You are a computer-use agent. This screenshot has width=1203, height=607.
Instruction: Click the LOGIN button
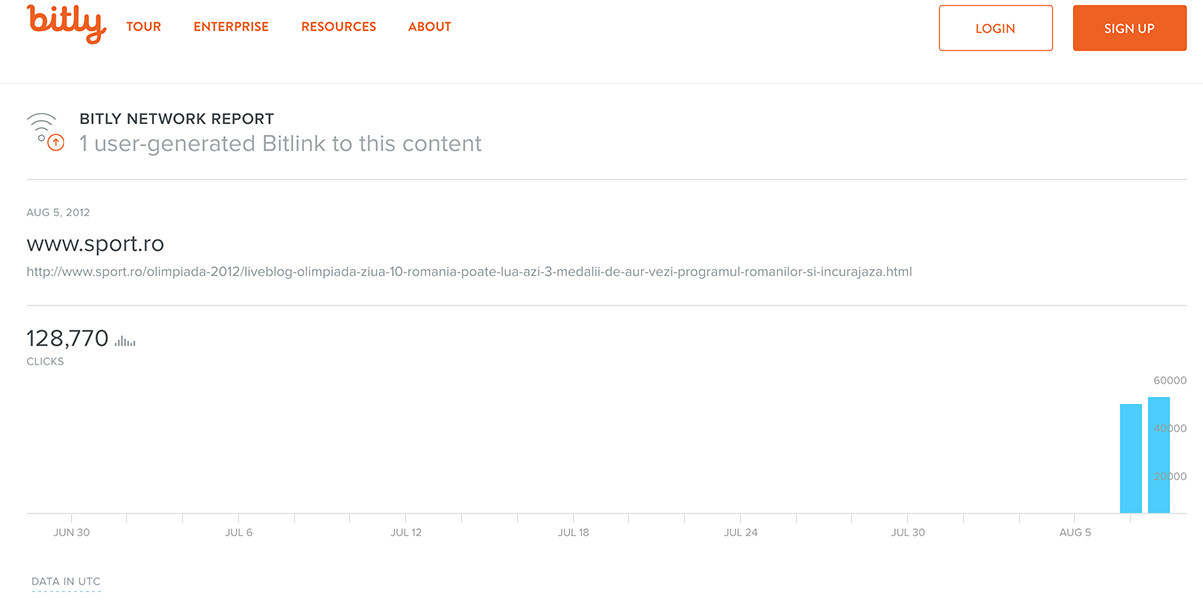tap(995, 28)
